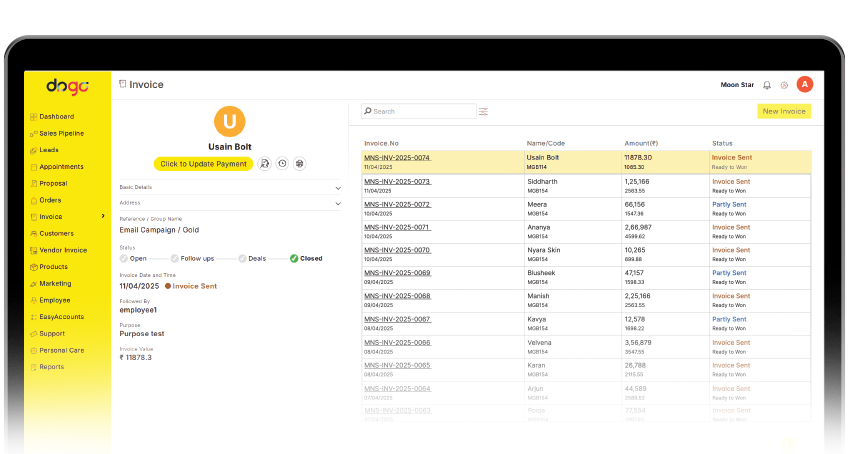Click the Dashboard icon in sidebar
The image size is (850, 454).
(x=33, y=117)
